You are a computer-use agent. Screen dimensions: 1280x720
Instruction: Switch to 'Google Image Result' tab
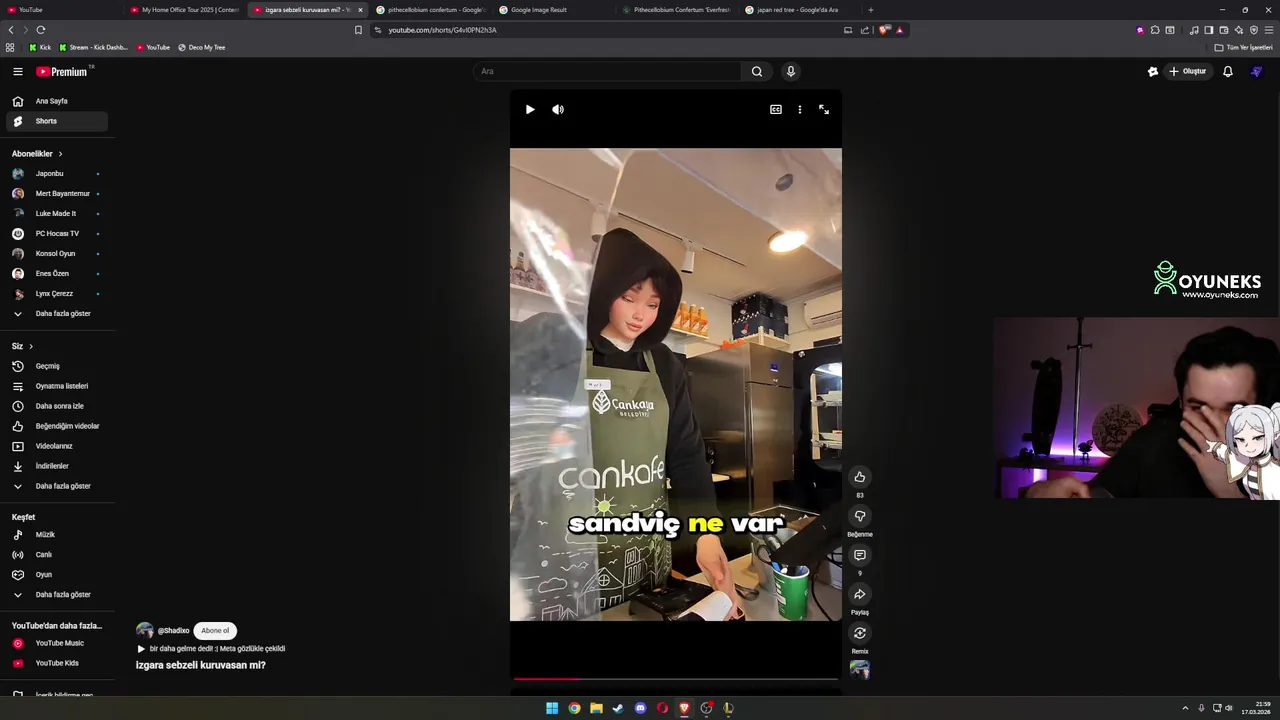[x=553, y=10]
